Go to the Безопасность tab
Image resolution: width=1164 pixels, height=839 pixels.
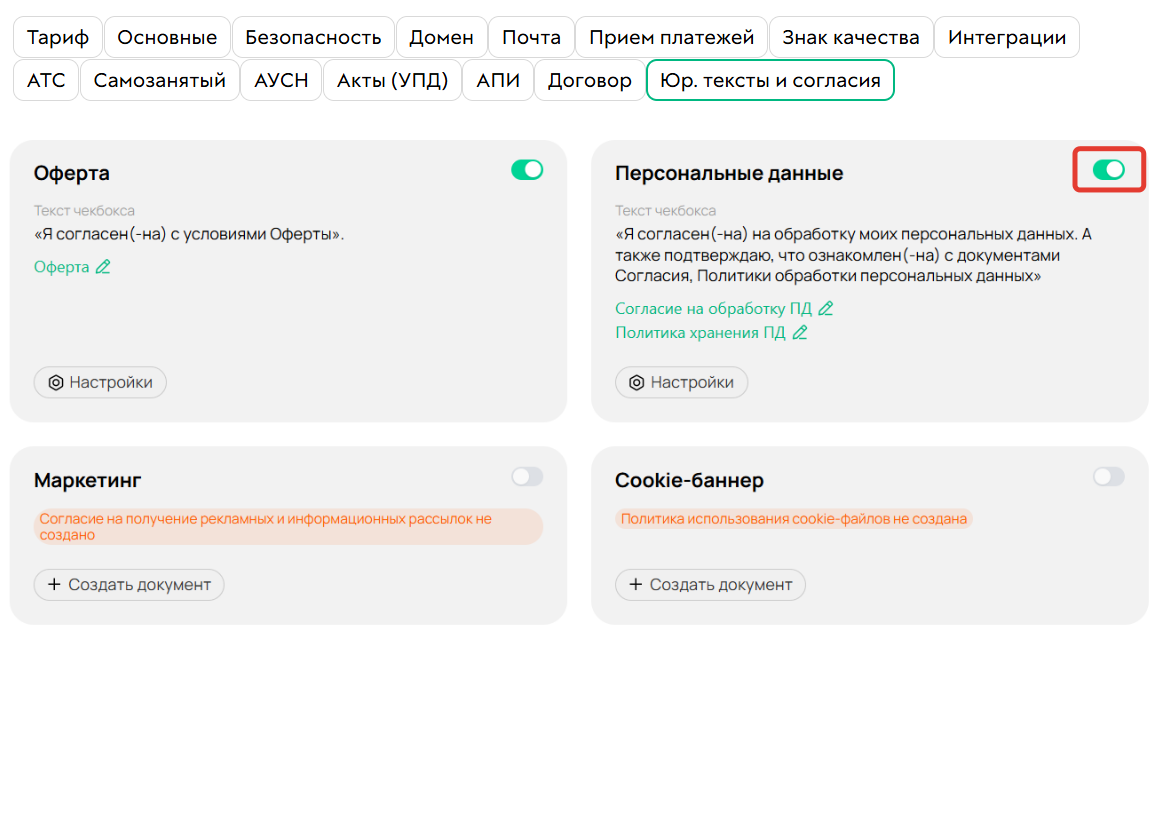[x=313, y=37]
